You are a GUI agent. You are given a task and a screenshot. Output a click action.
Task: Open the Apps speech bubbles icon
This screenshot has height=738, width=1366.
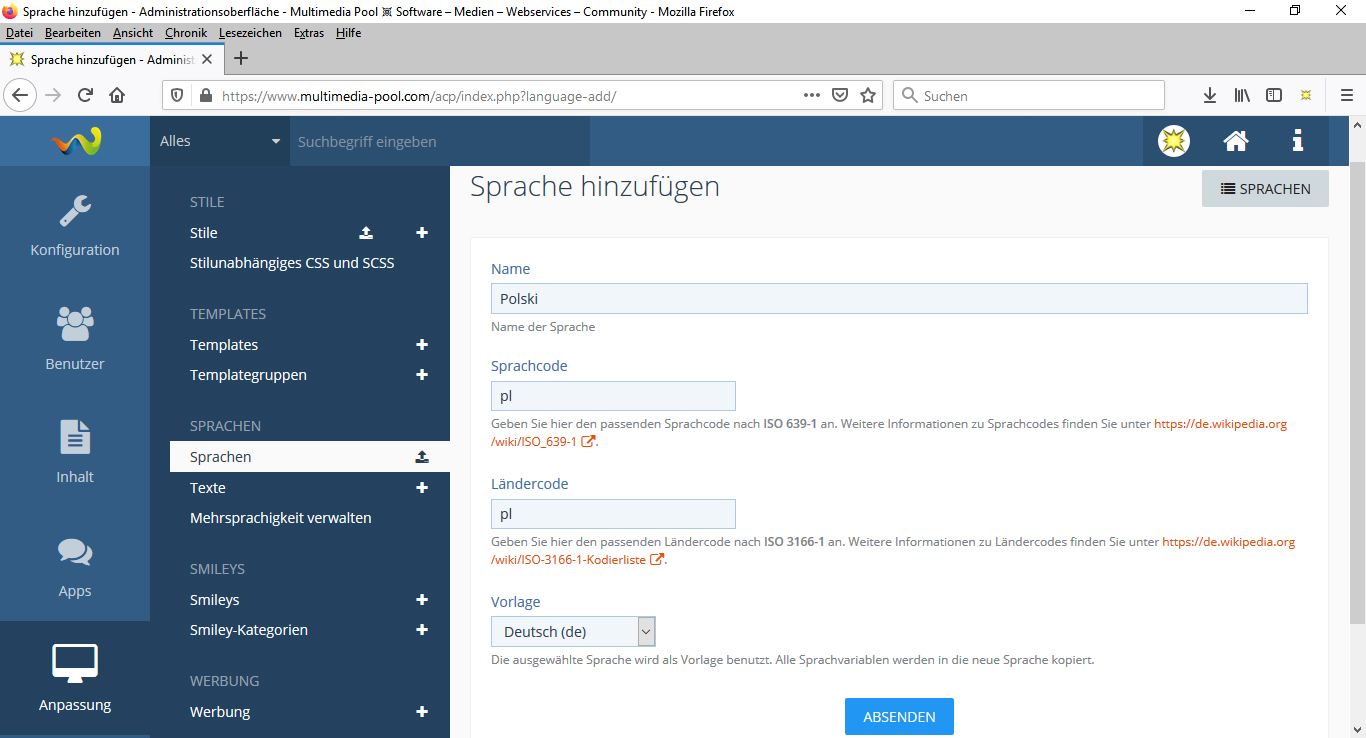75,552
